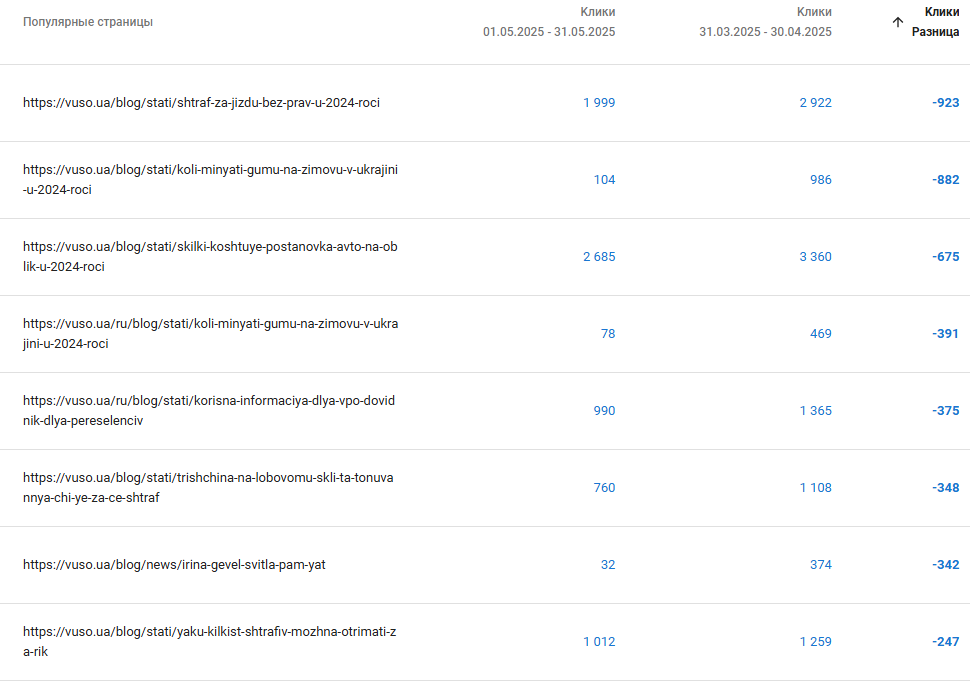
Task: Click the -348 difference value
Action: (x=945, y=487)
